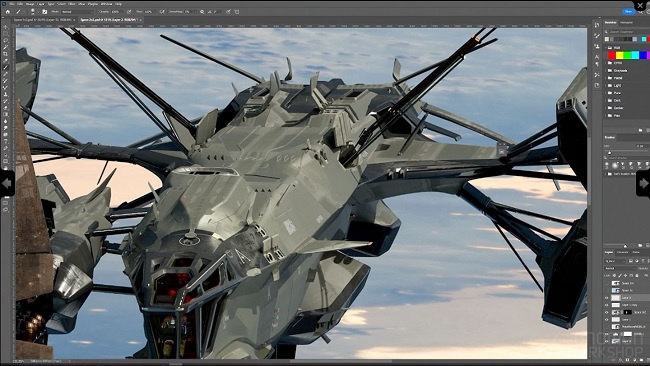Hide the Layer 2 layer

click(606, 298)
